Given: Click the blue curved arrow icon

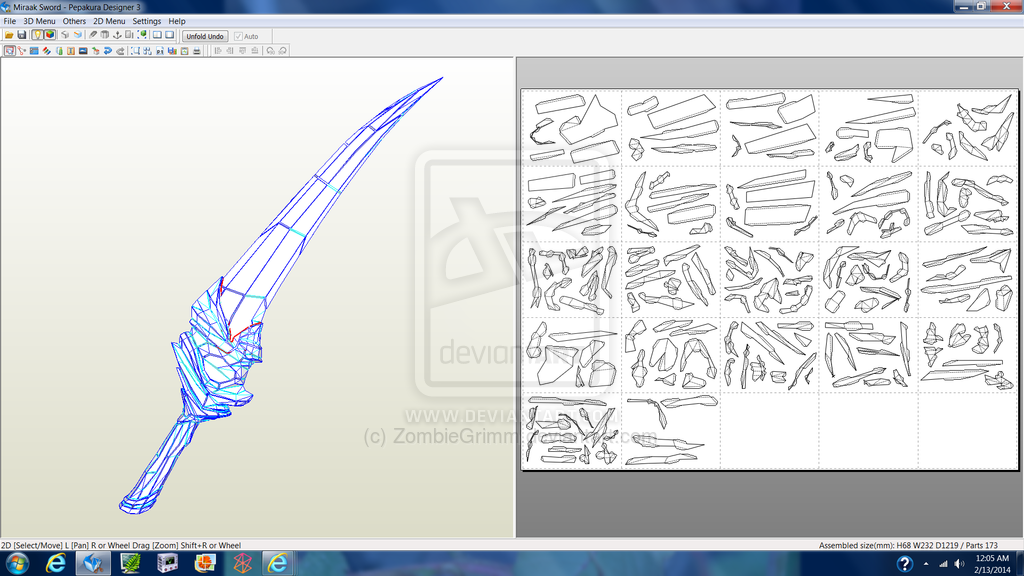Looking at the screenshot, I should [x=108, y=50].
